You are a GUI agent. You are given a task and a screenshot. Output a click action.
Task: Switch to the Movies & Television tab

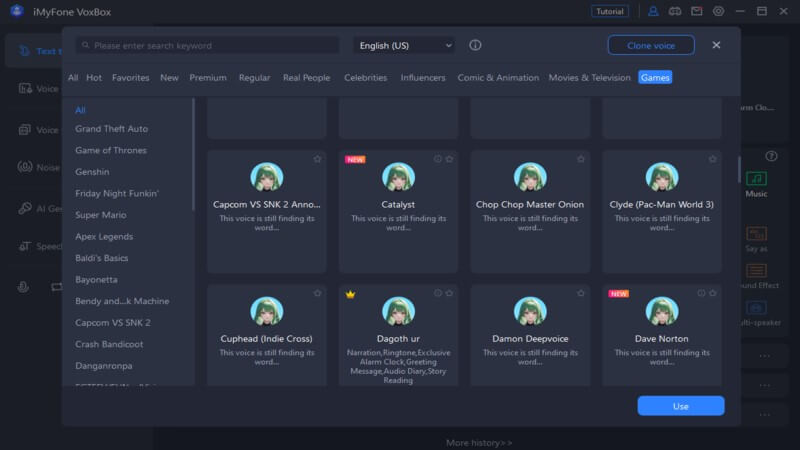click(590, 78)
